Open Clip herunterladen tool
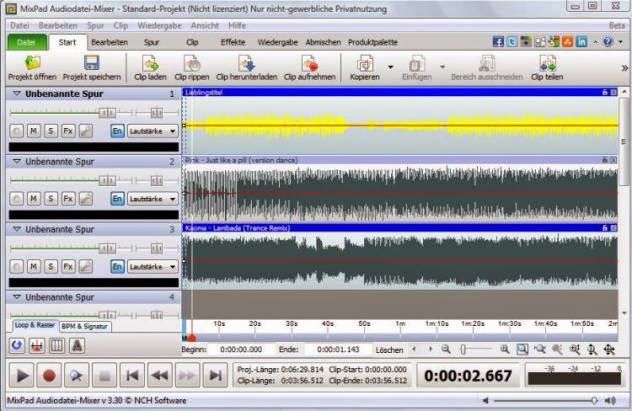Viewport: 632px width, 411px height. 246,68
